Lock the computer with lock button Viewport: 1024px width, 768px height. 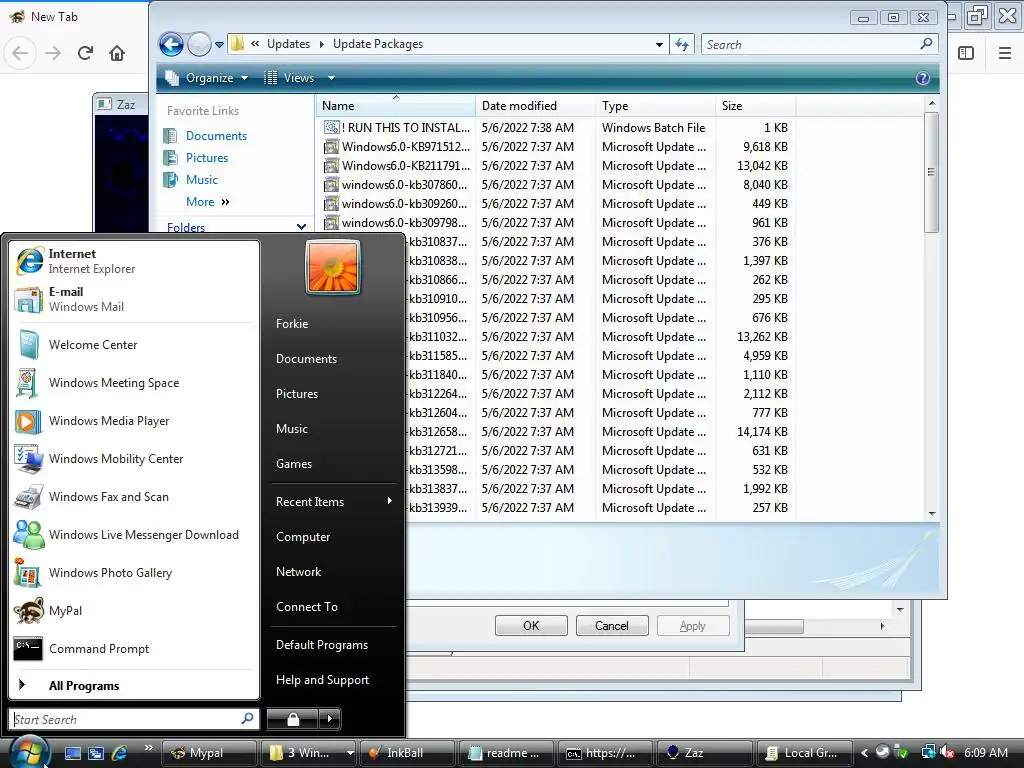click(293, 719)
